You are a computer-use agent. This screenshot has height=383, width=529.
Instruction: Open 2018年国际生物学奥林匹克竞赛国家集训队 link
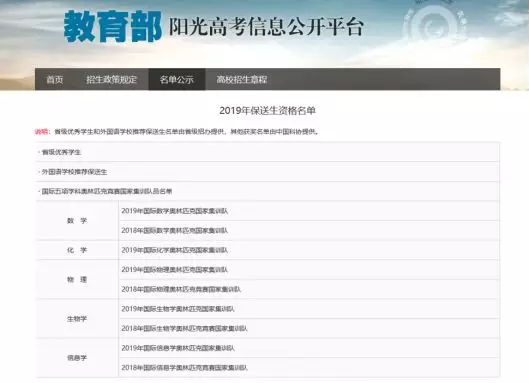185,328
